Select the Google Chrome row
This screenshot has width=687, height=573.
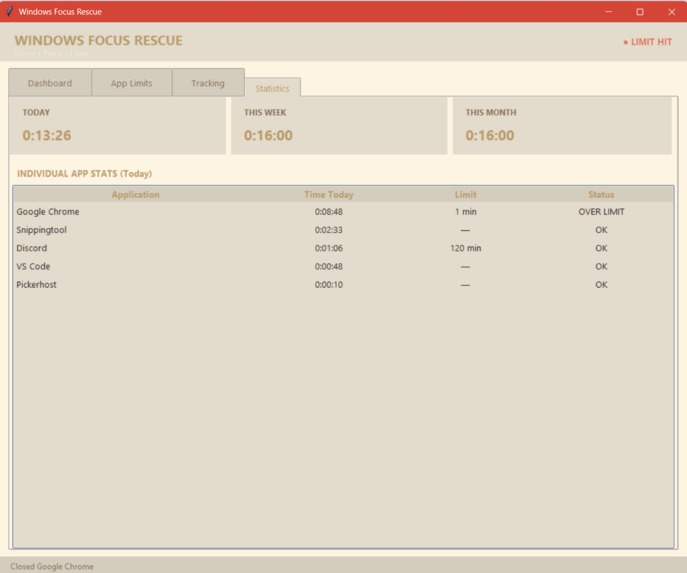point(344,212)
